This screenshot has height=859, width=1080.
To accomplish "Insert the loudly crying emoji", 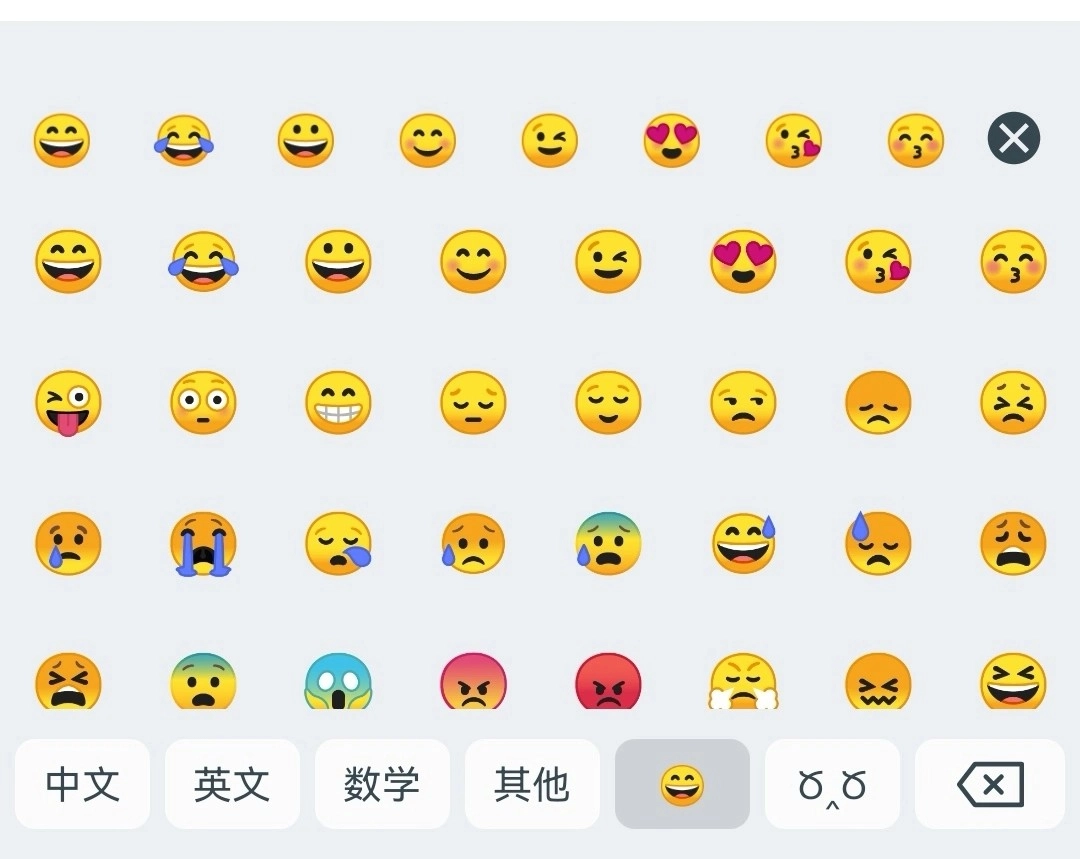I will pyautogui.click(x=203, y=544).
